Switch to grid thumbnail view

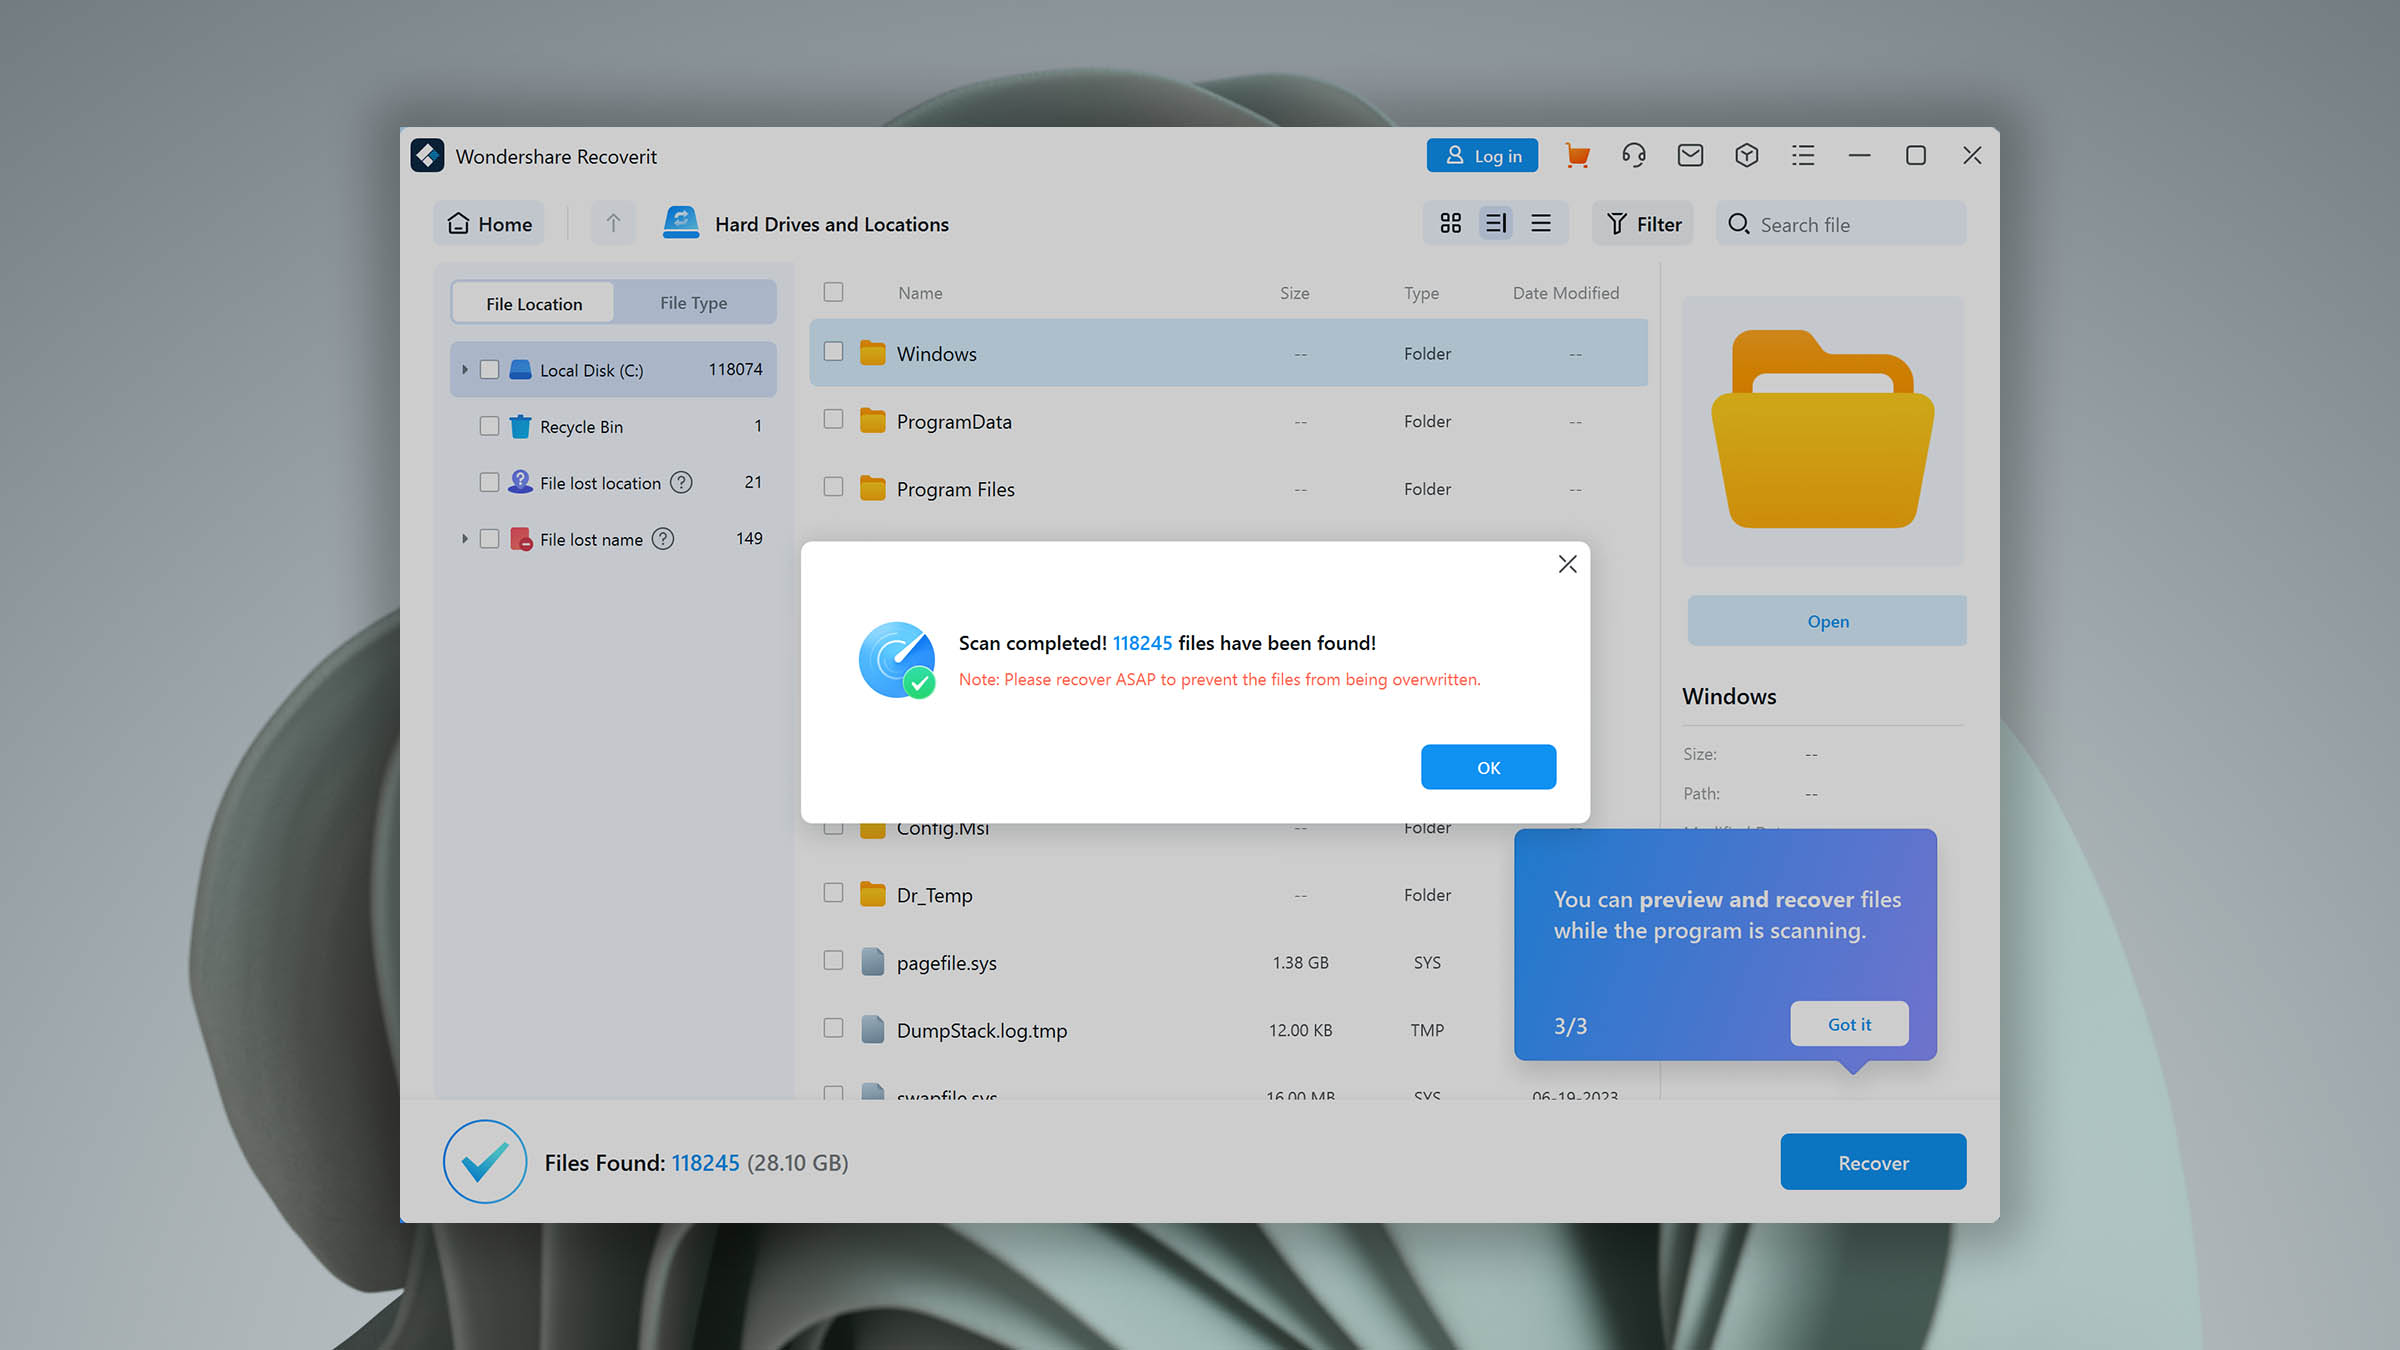pos(1450,223)
